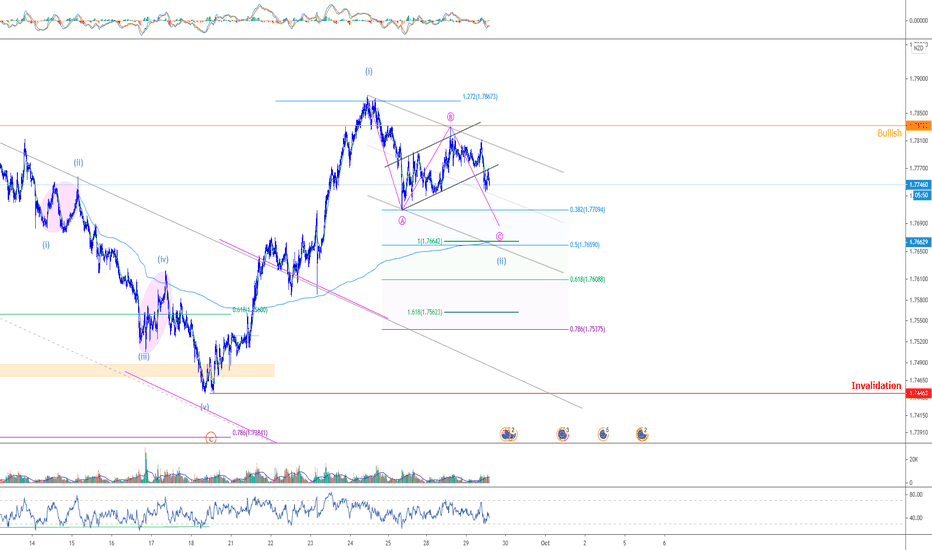Click the red Invalidation text label
932x550 pixels.
click(x=876, y=386)
